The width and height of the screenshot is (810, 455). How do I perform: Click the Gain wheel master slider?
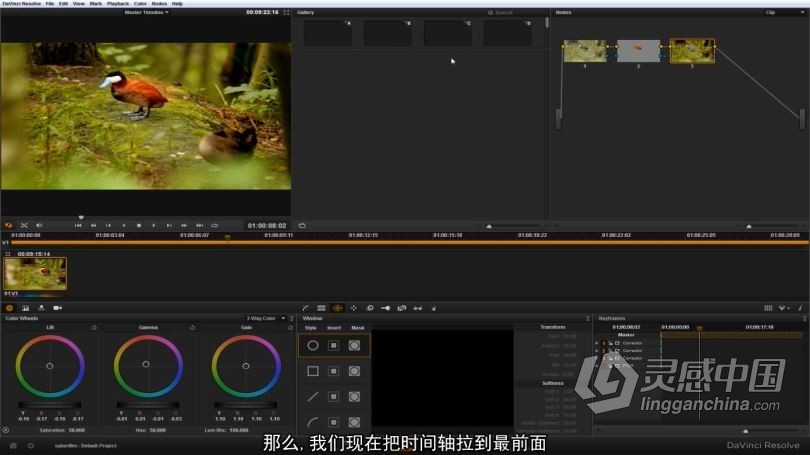point(246,405)
